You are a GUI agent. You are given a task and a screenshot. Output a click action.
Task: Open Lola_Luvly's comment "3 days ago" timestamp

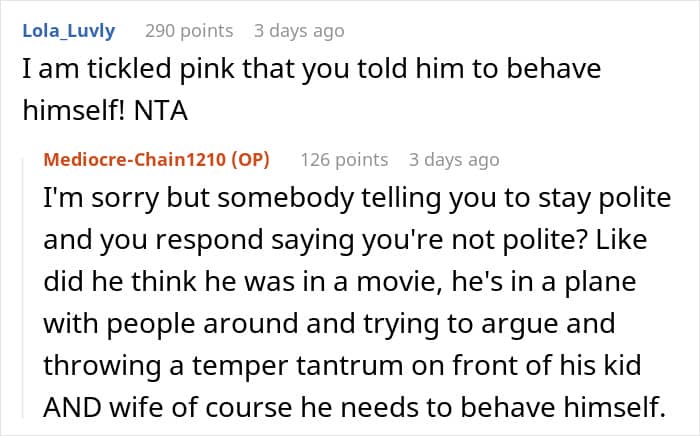298,31
